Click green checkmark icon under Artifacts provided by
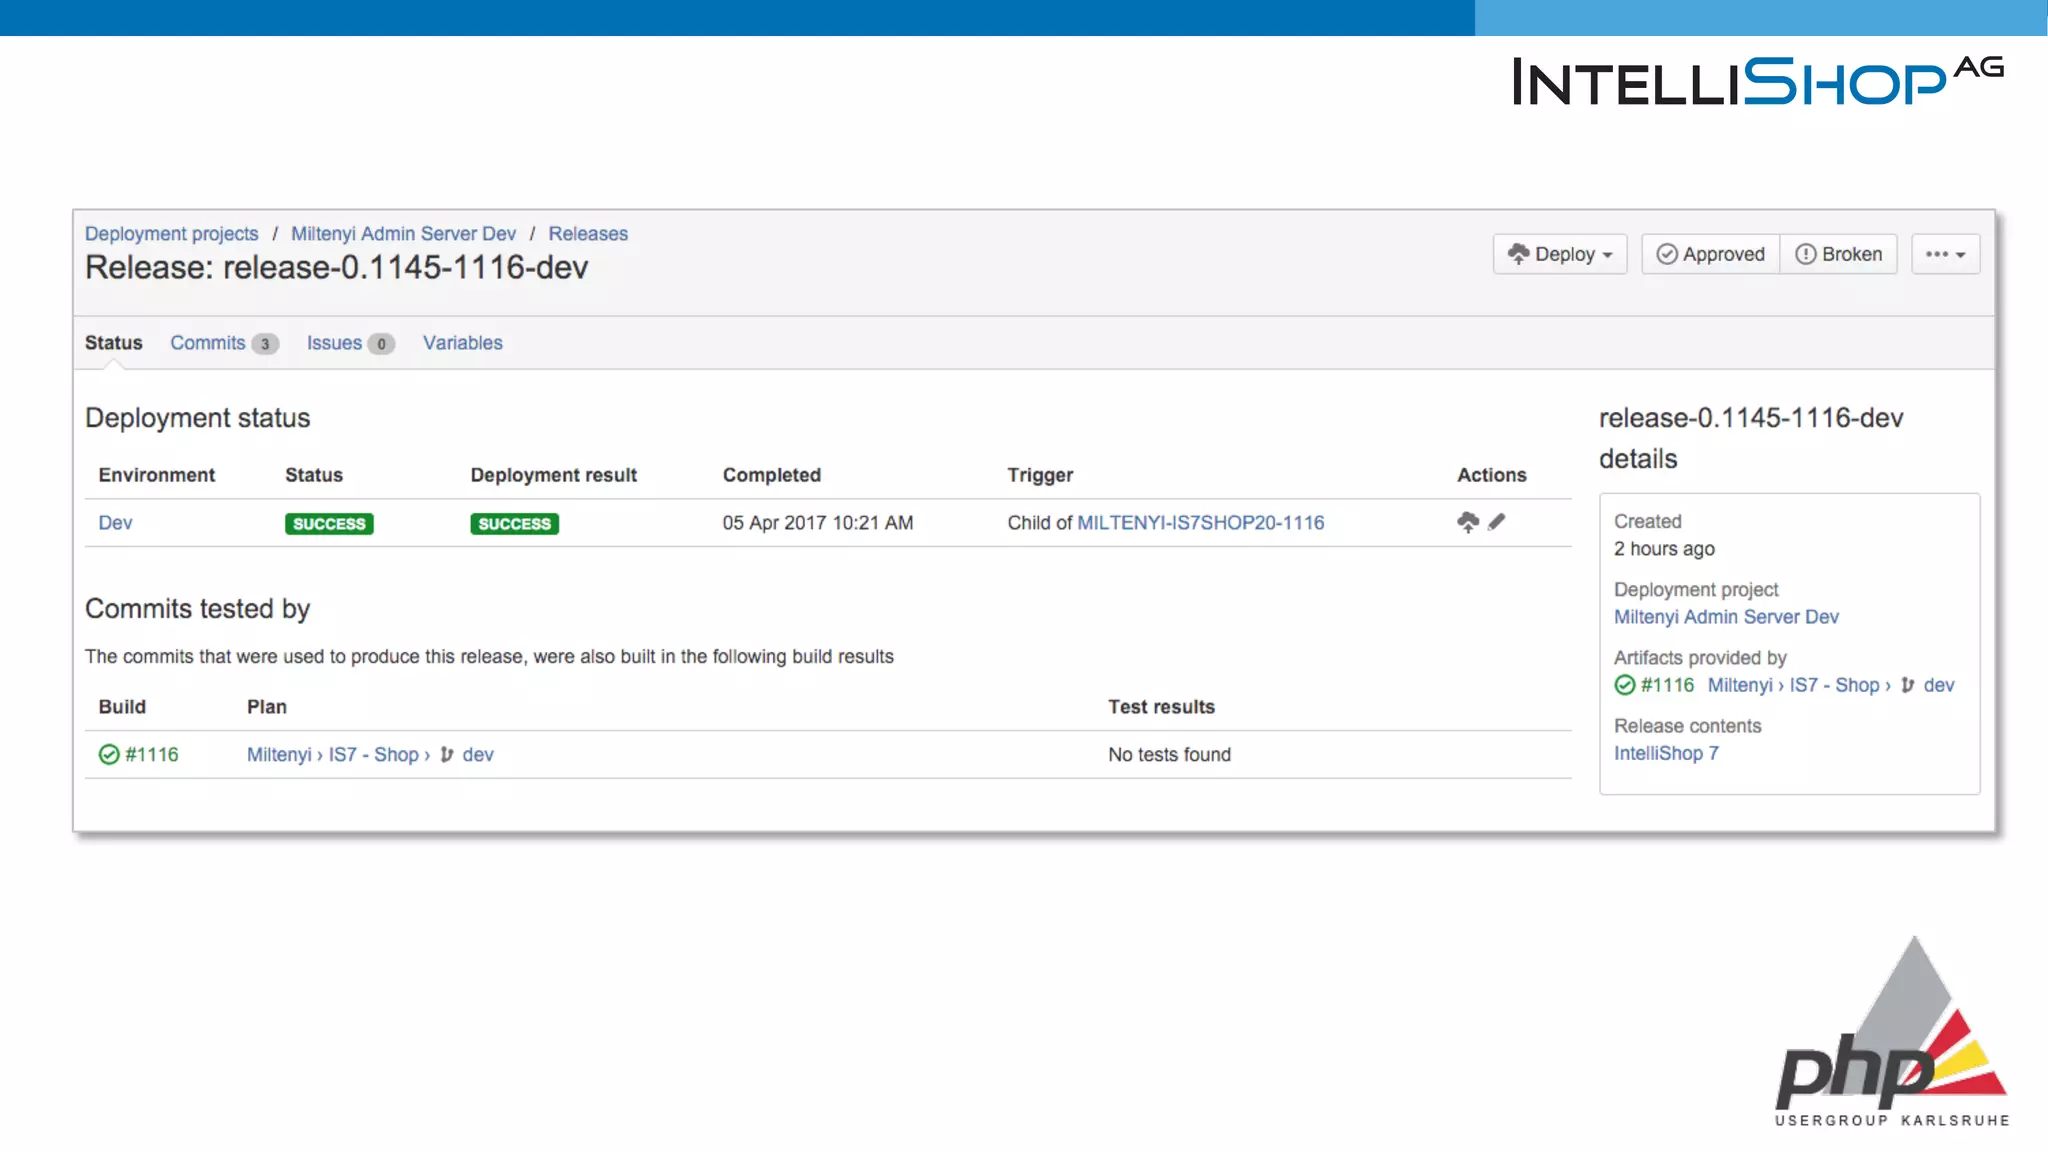Image resolution: width=2048 pixels, height=1152 pixels. click(x=1625, y=685)
